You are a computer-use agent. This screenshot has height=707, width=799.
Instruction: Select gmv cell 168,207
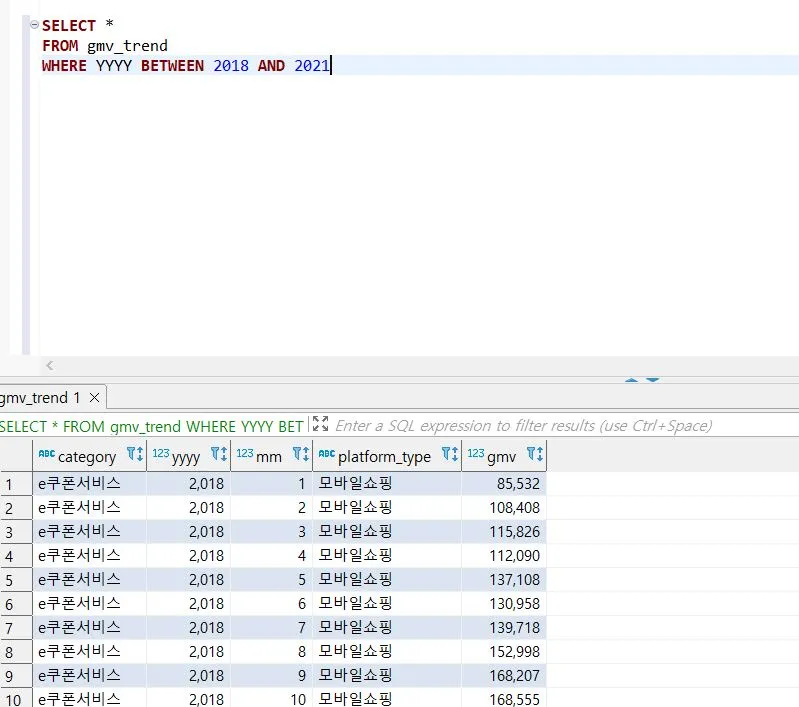click(x=504, y=675)
